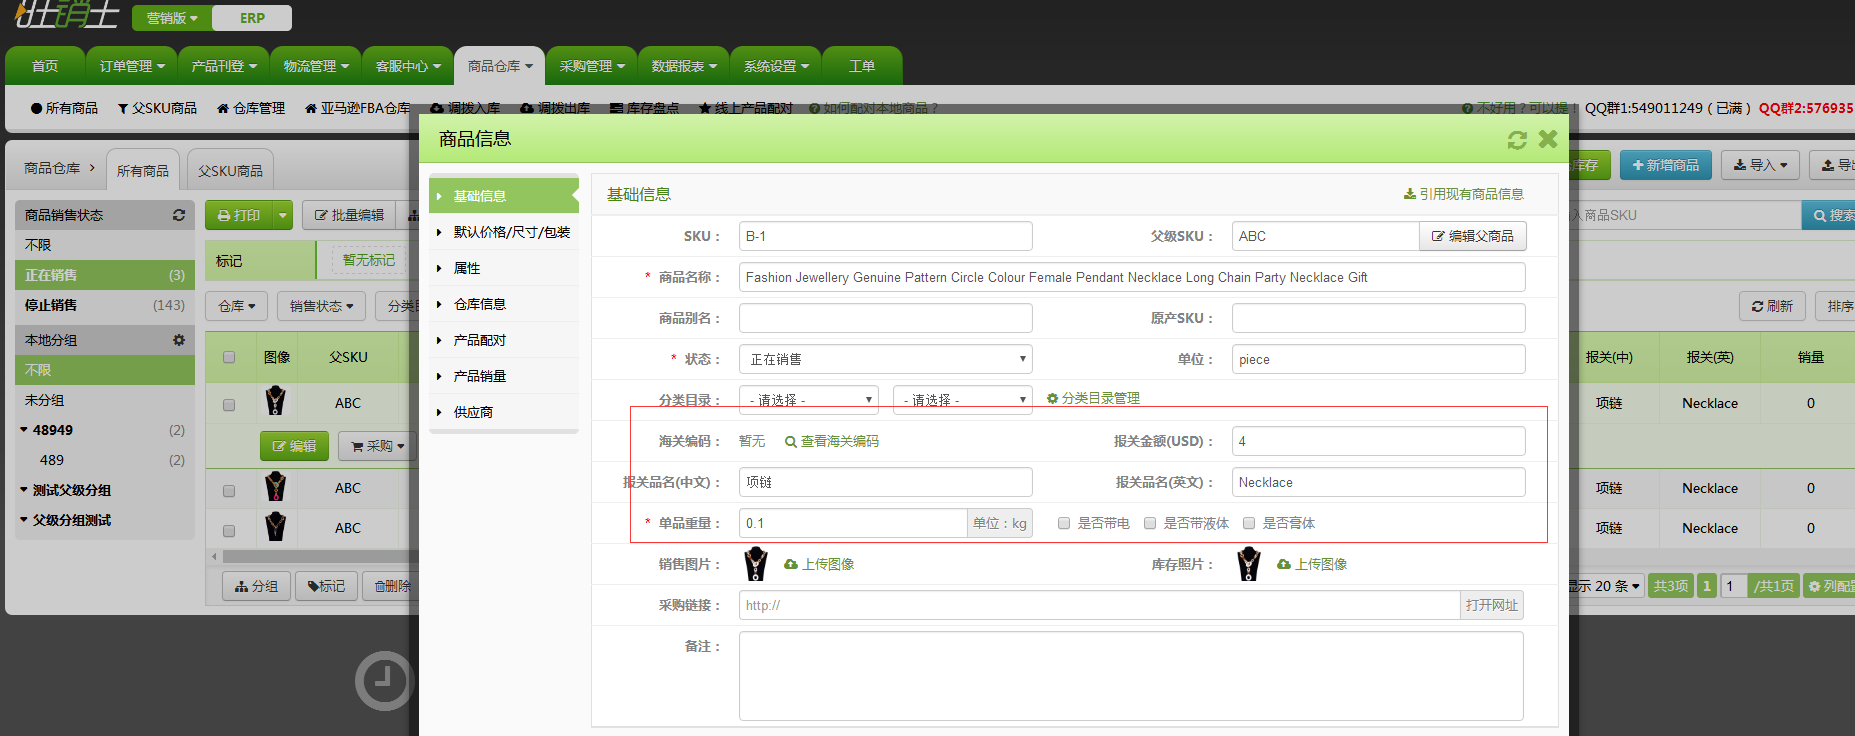1855x736 pixels.
Task: Open the 供应商 section
Action: coord(504,412)
